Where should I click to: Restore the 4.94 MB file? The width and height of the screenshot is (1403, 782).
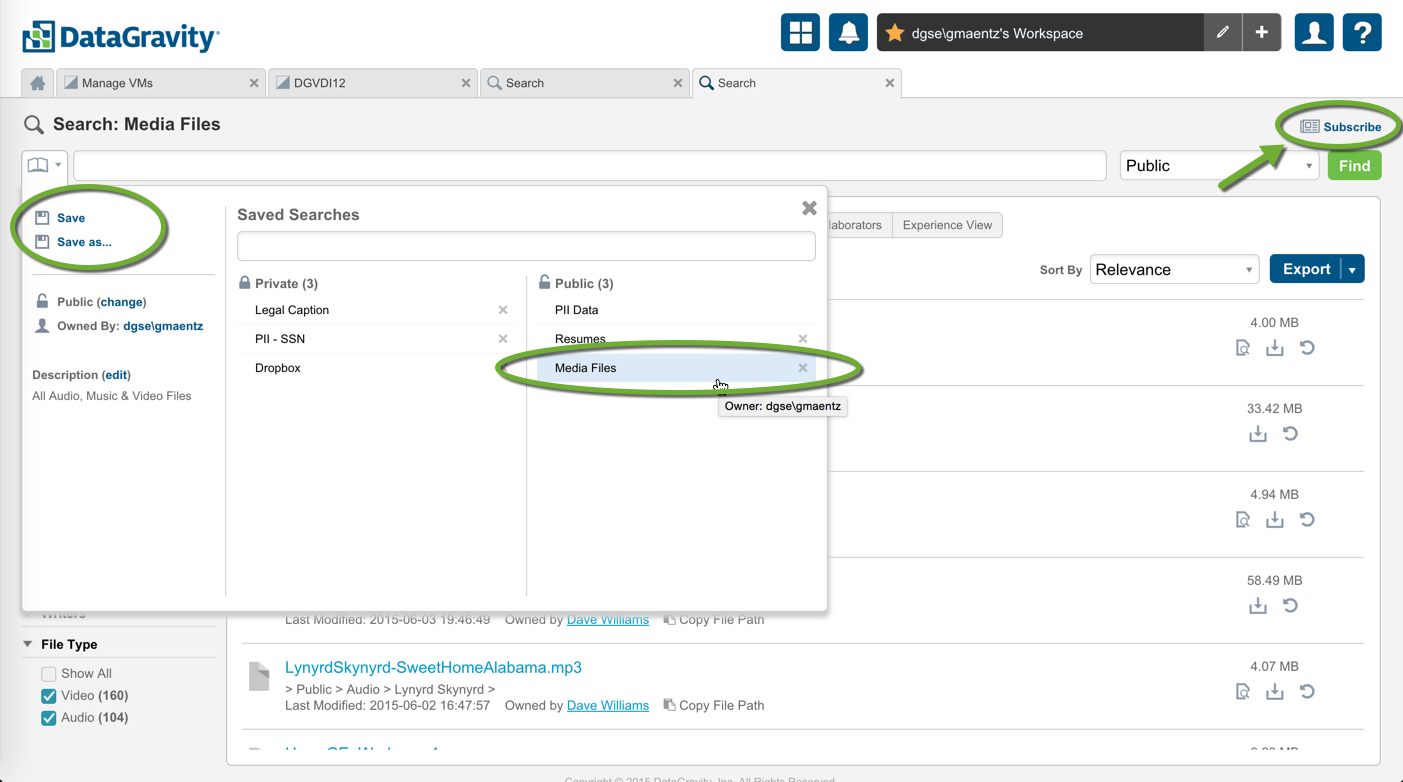coord(1306,520)
